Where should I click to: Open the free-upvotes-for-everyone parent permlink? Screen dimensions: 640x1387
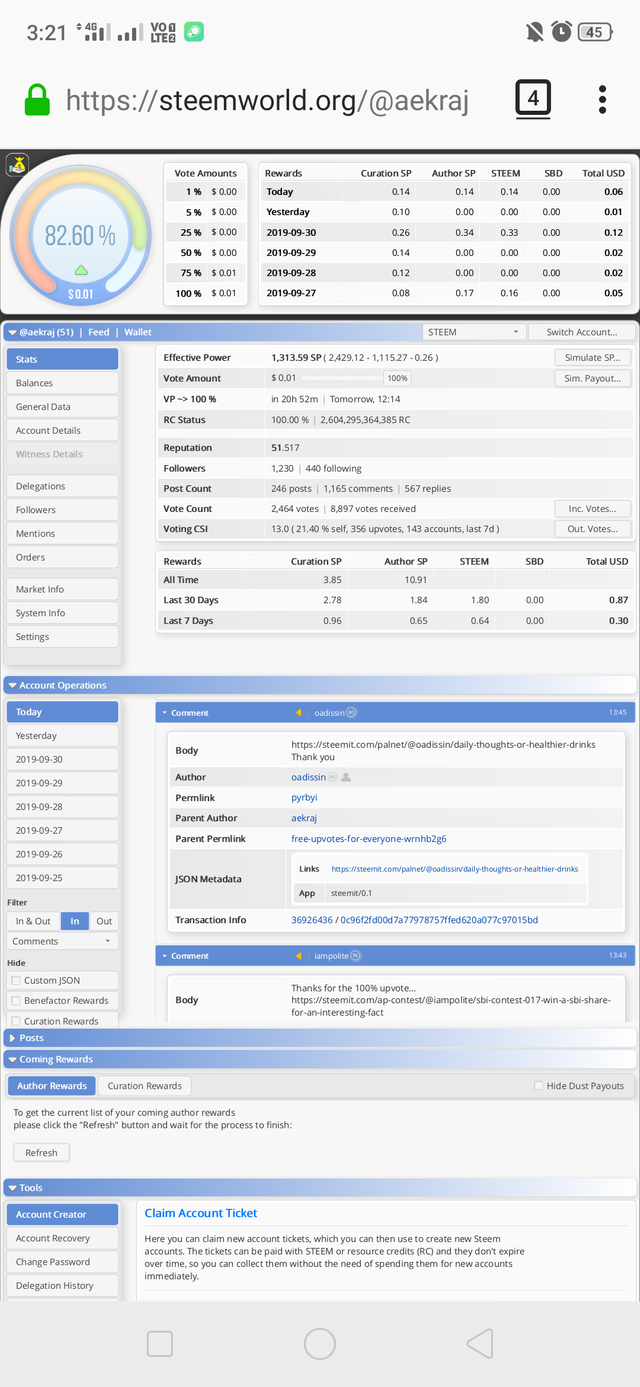369,839
